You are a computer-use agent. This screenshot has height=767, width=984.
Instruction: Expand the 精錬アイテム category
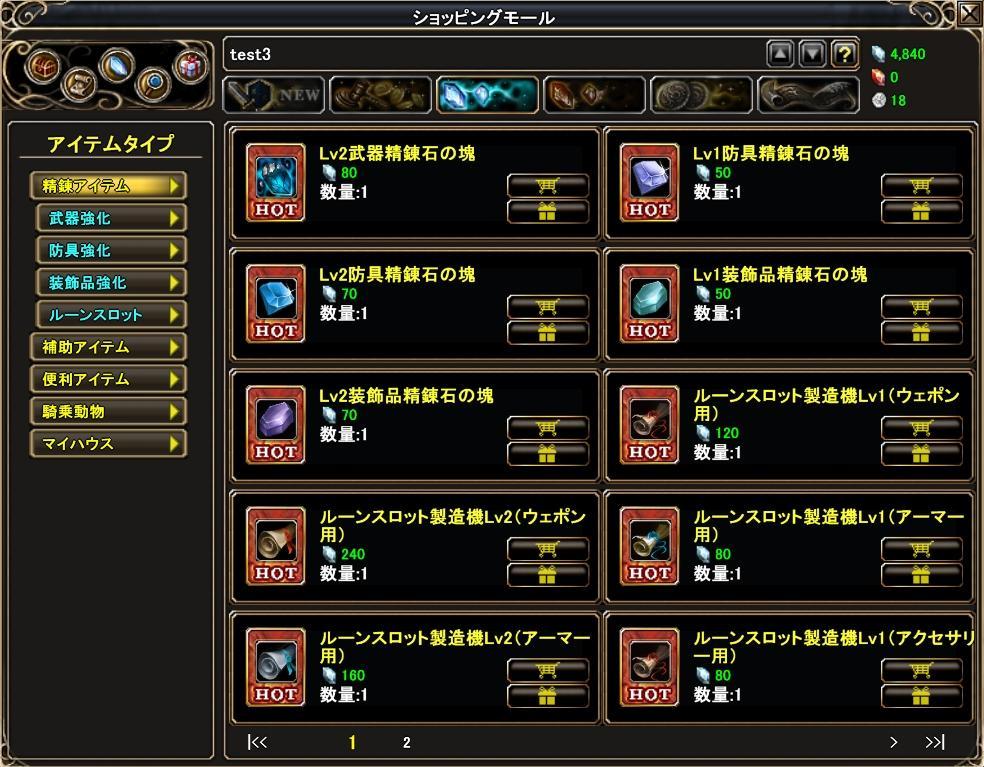click(108, 186)
